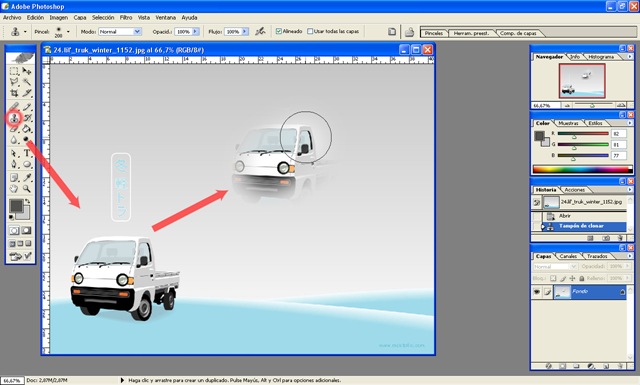Select the Pen tool

(x=14, y=165)
